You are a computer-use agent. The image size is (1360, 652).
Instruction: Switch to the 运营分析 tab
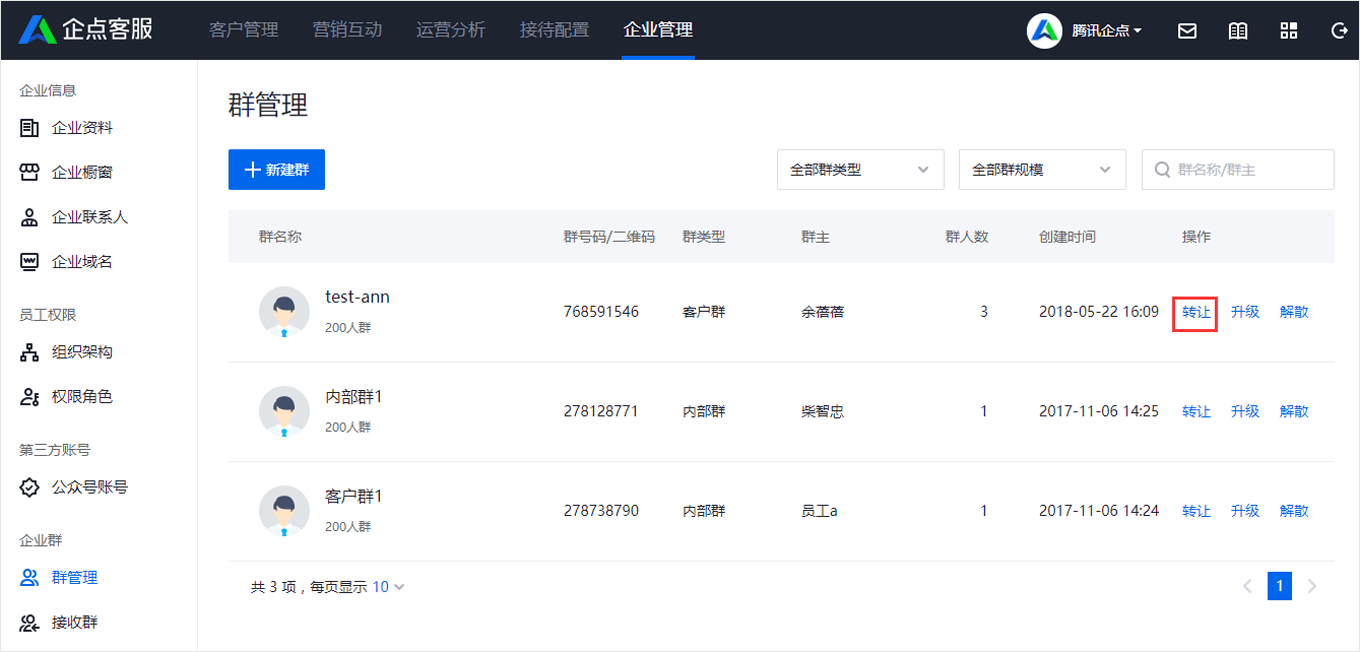[451, 30]
